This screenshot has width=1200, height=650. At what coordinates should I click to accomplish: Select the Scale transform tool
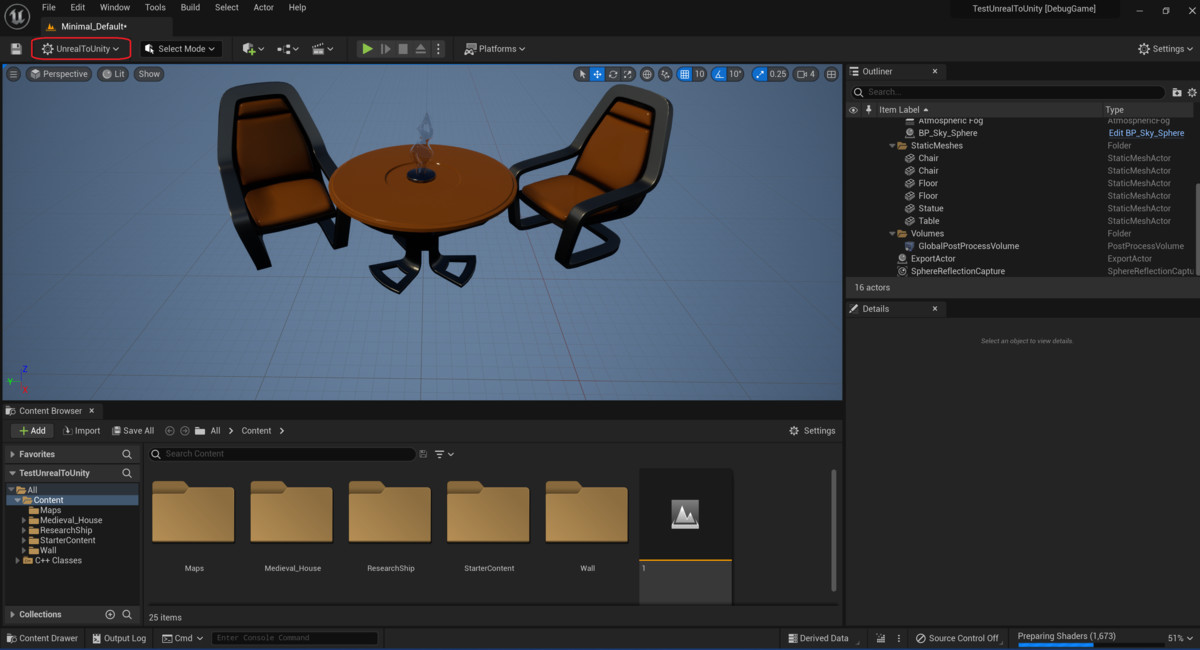pos(627,74)
